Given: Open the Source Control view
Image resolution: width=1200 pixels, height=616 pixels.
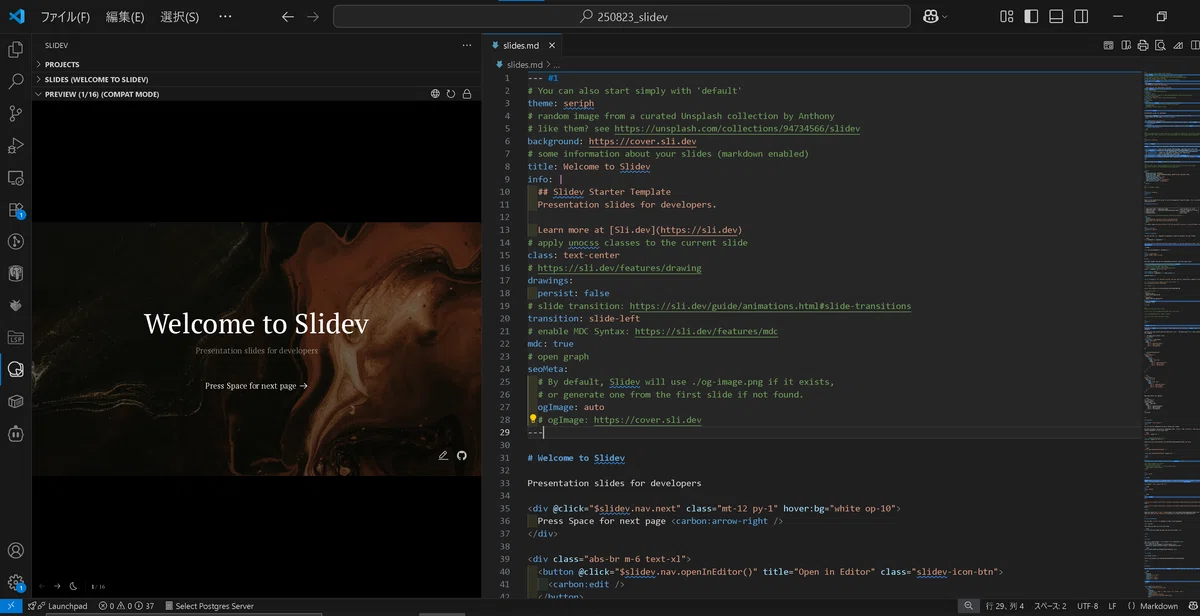Looking at the screenshot, I should coord(16,113).
